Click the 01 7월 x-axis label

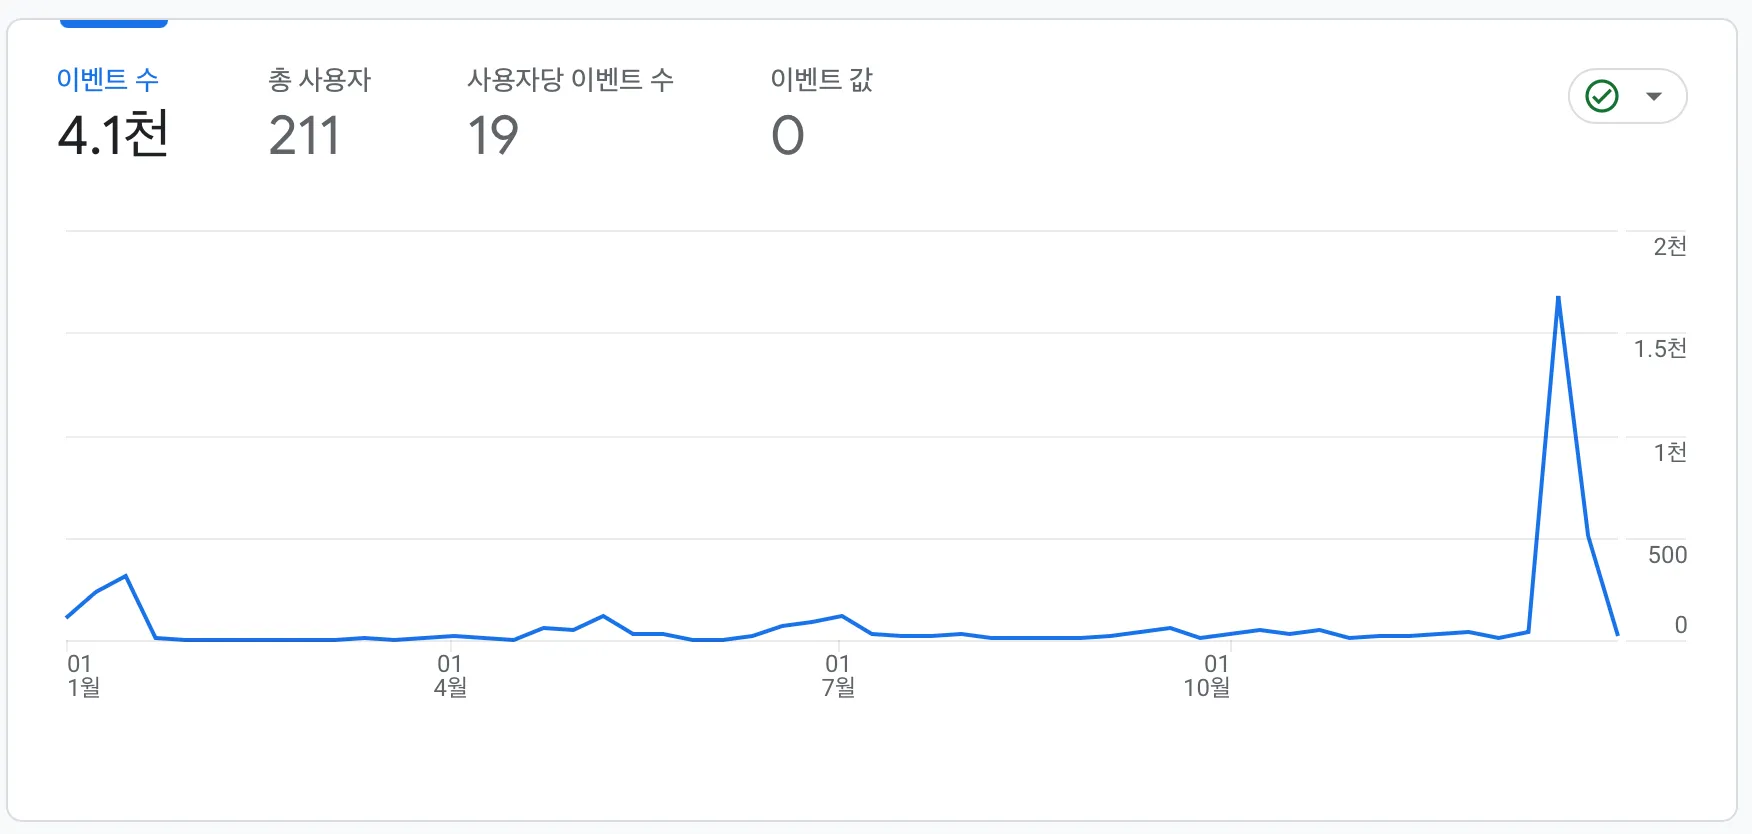838,676
